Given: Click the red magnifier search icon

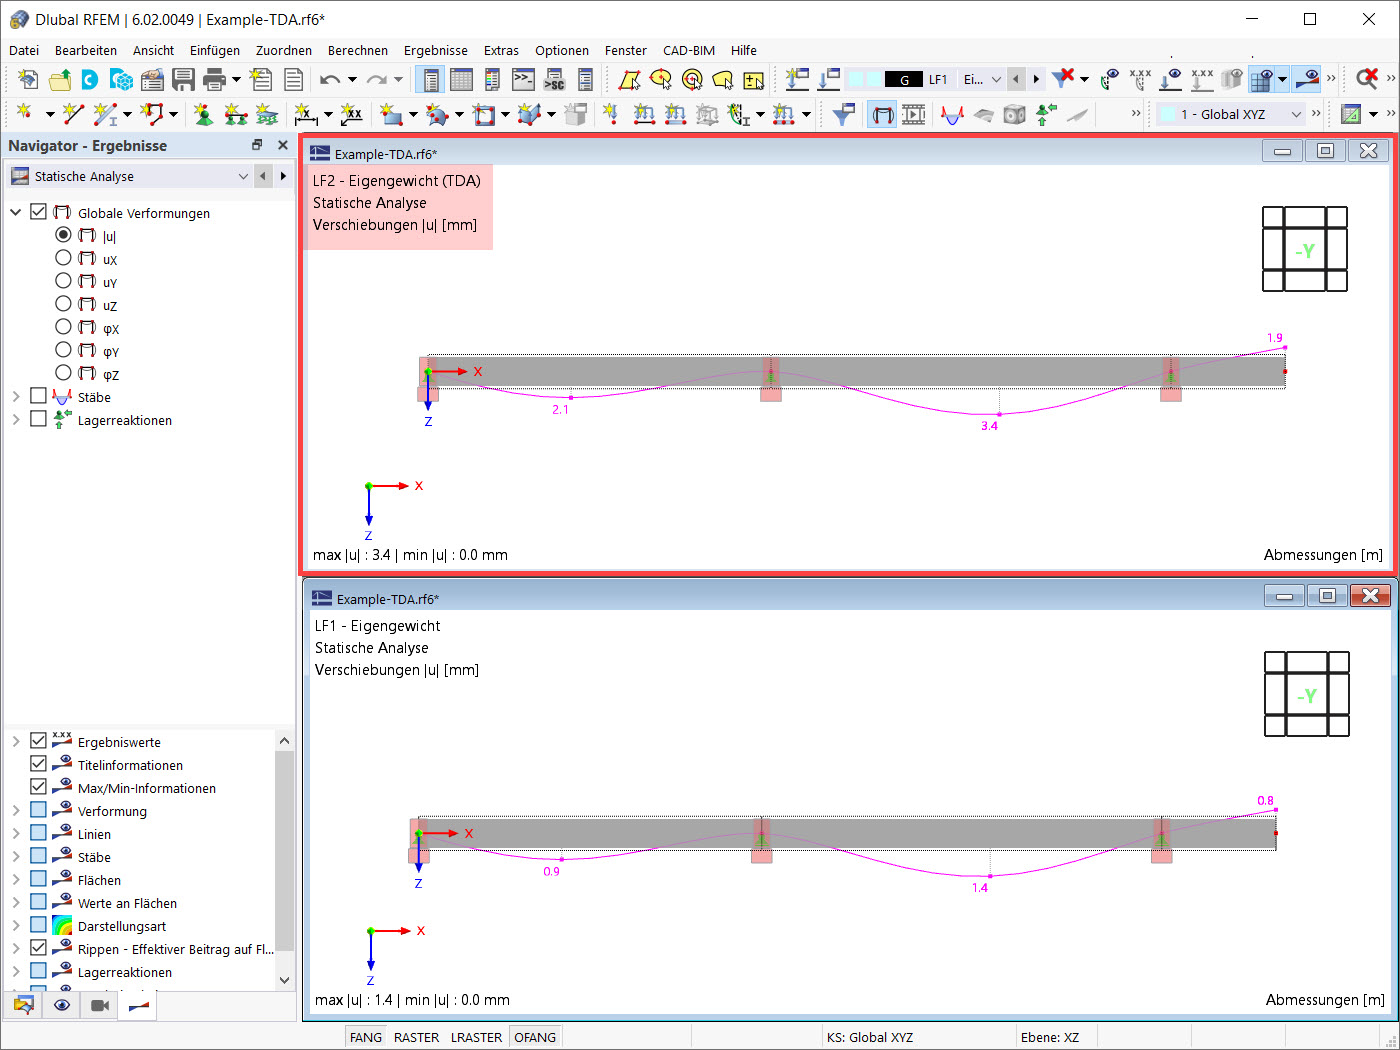Looking at the screenshot, I should pyautogui.click(x=1366, y=79).
